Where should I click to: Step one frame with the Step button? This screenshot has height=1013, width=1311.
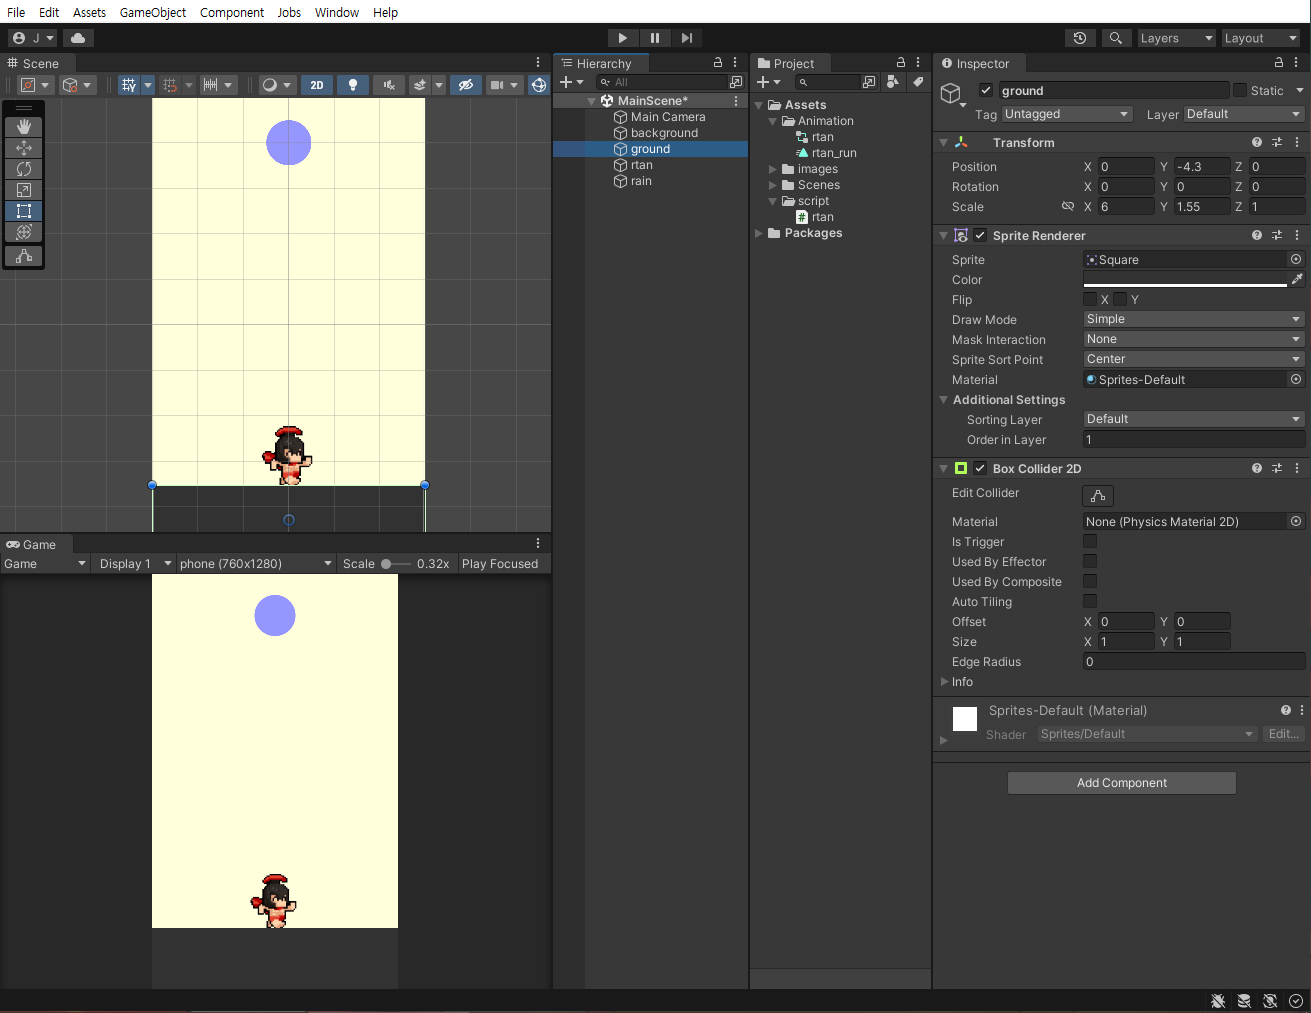[687, 38]
